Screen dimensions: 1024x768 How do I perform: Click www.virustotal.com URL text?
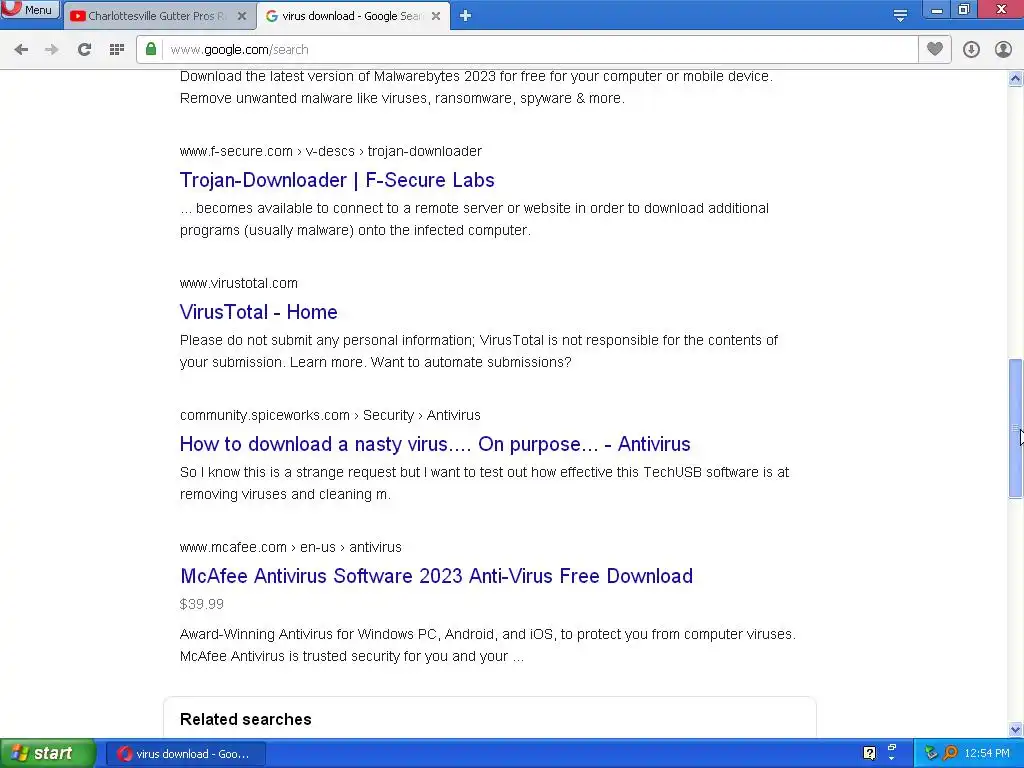point(238,283)
